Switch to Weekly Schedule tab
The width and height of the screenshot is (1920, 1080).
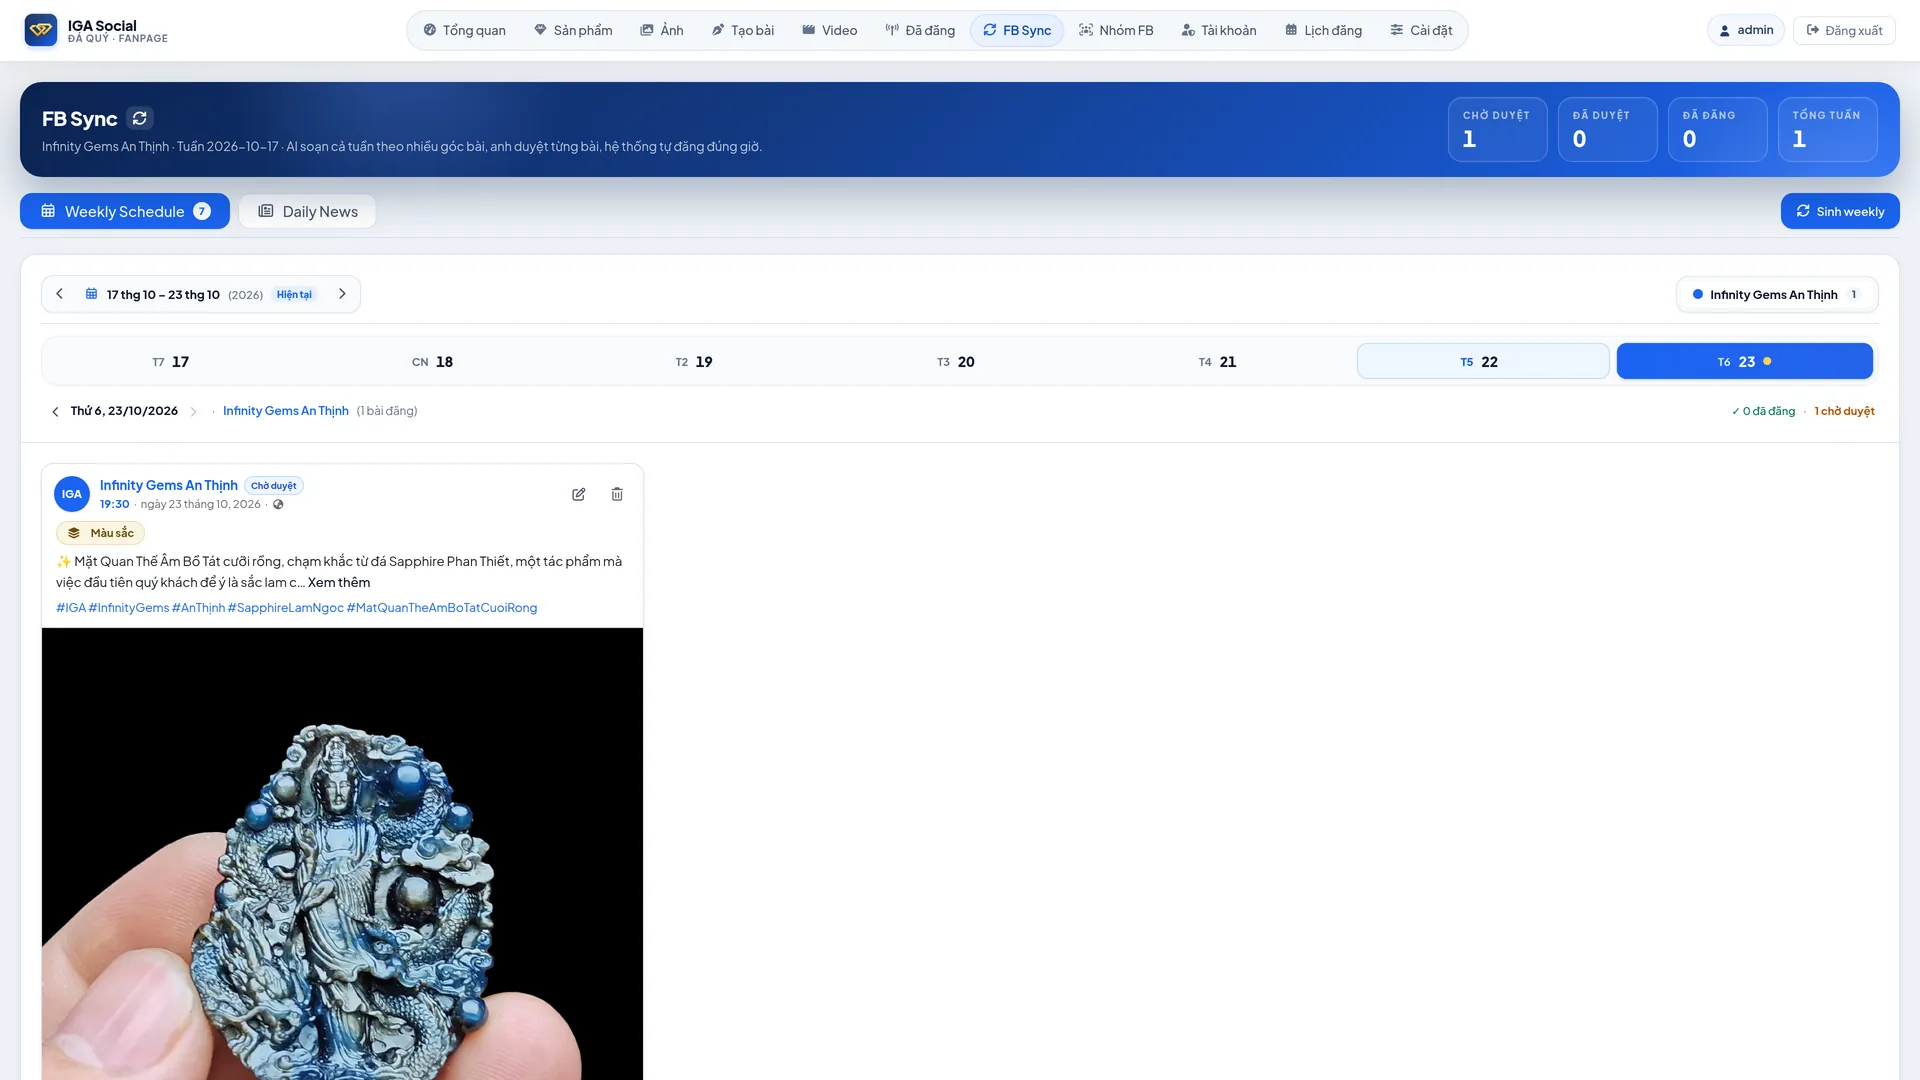click(x=125, y=211)
